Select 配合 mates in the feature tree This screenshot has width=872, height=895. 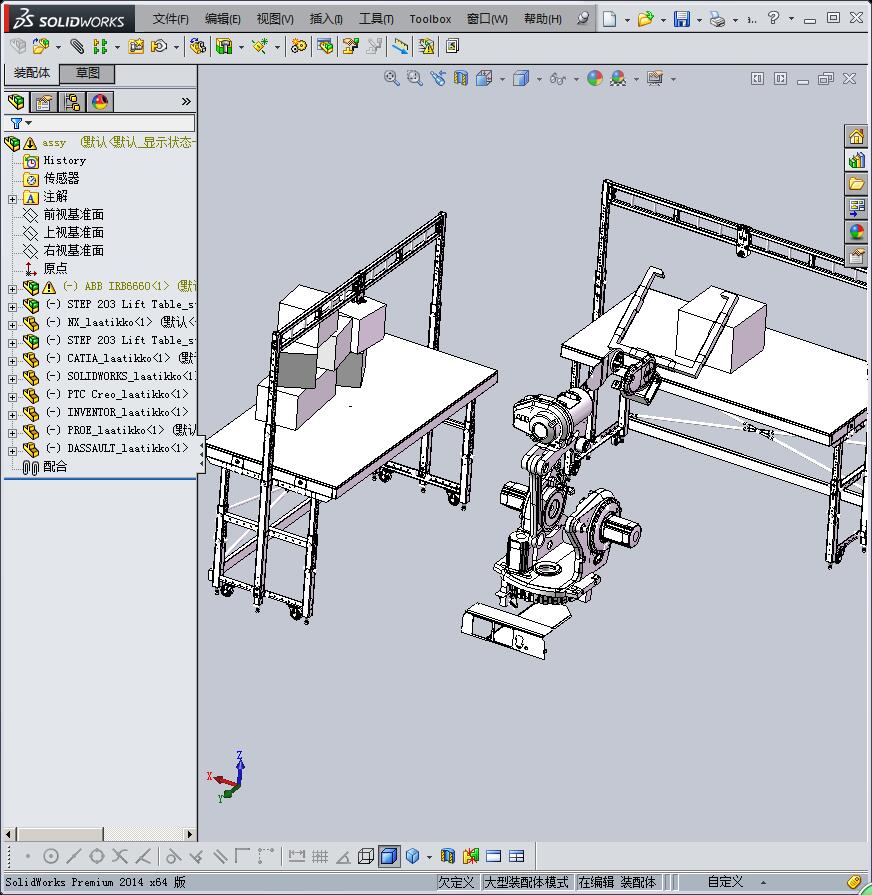point(55,467)
